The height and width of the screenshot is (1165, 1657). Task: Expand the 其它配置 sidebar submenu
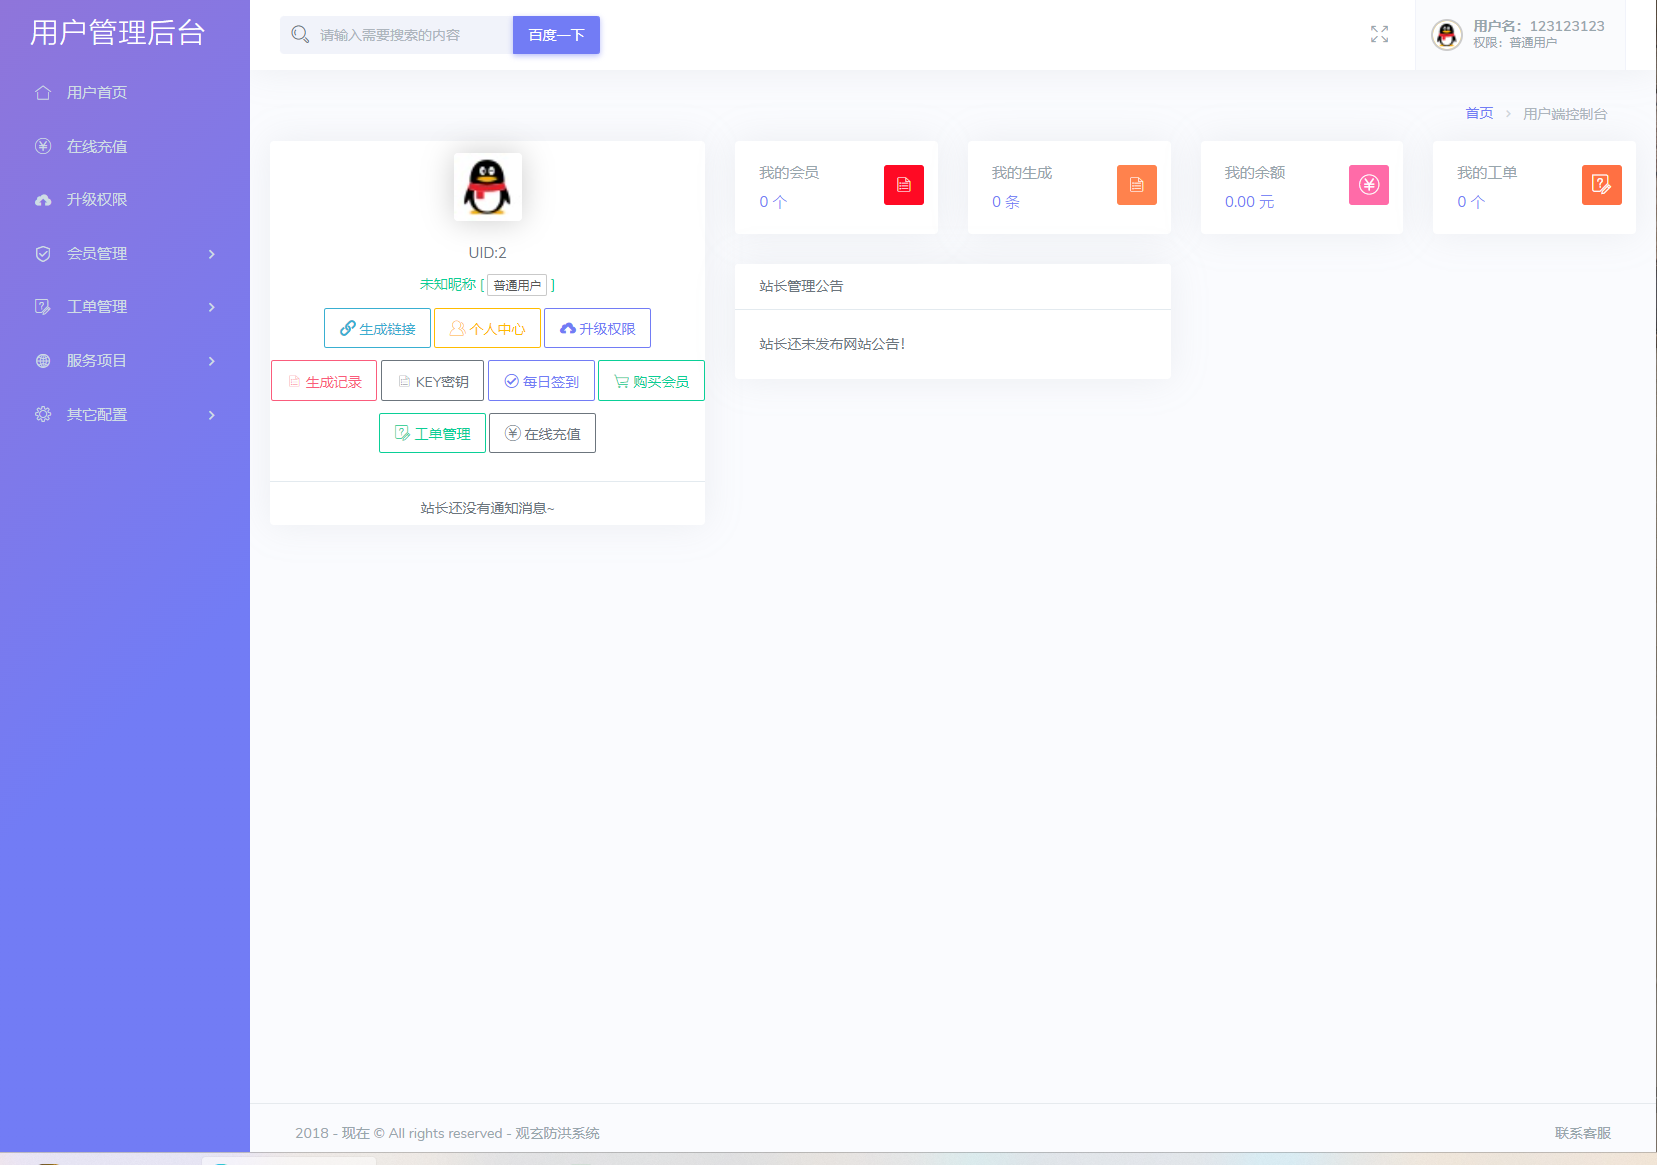(125, 415)
